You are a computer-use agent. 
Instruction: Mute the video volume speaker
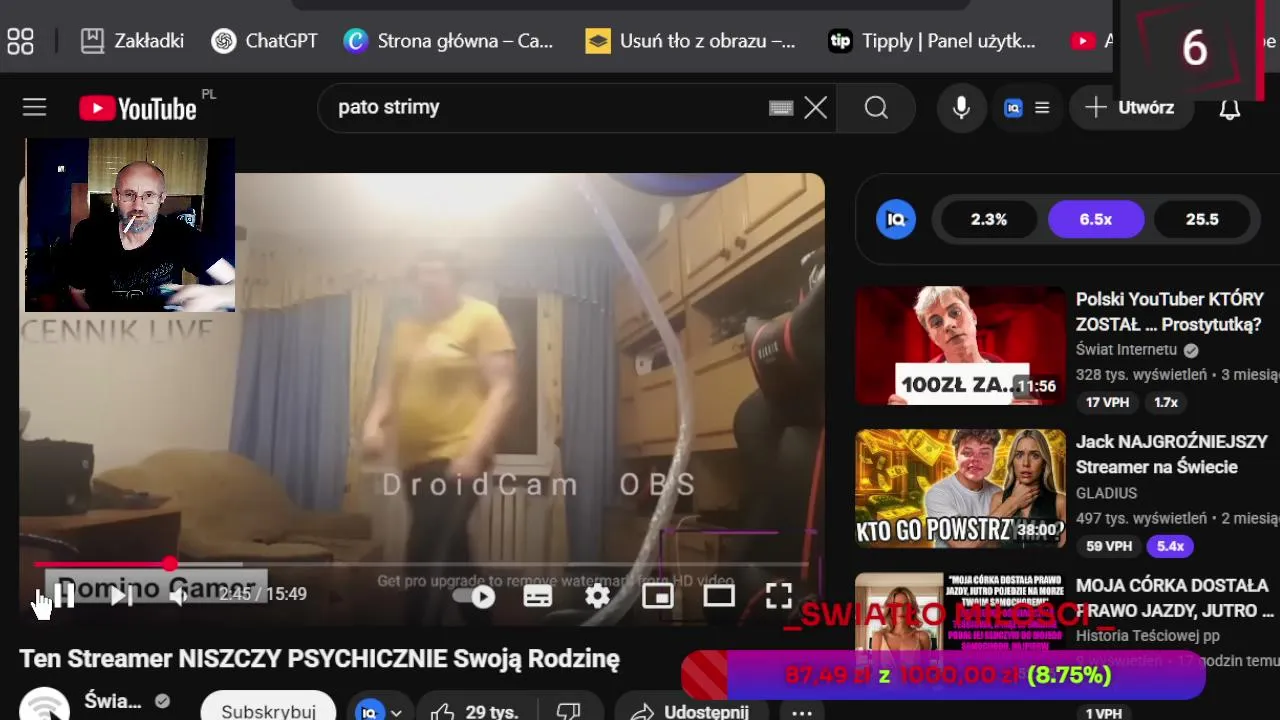click(x=178, y=596)
